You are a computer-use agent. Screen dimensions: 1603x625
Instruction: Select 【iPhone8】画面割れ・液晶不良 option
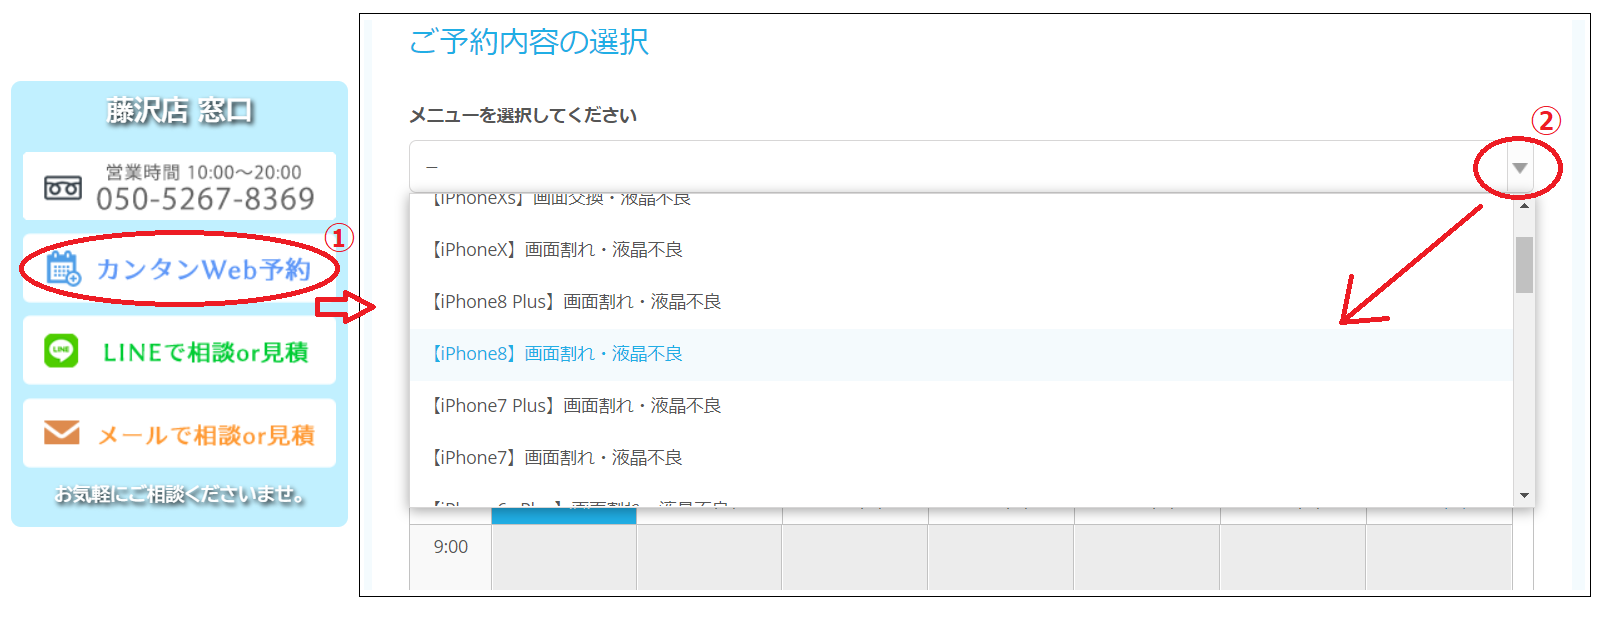click(961, 354)
